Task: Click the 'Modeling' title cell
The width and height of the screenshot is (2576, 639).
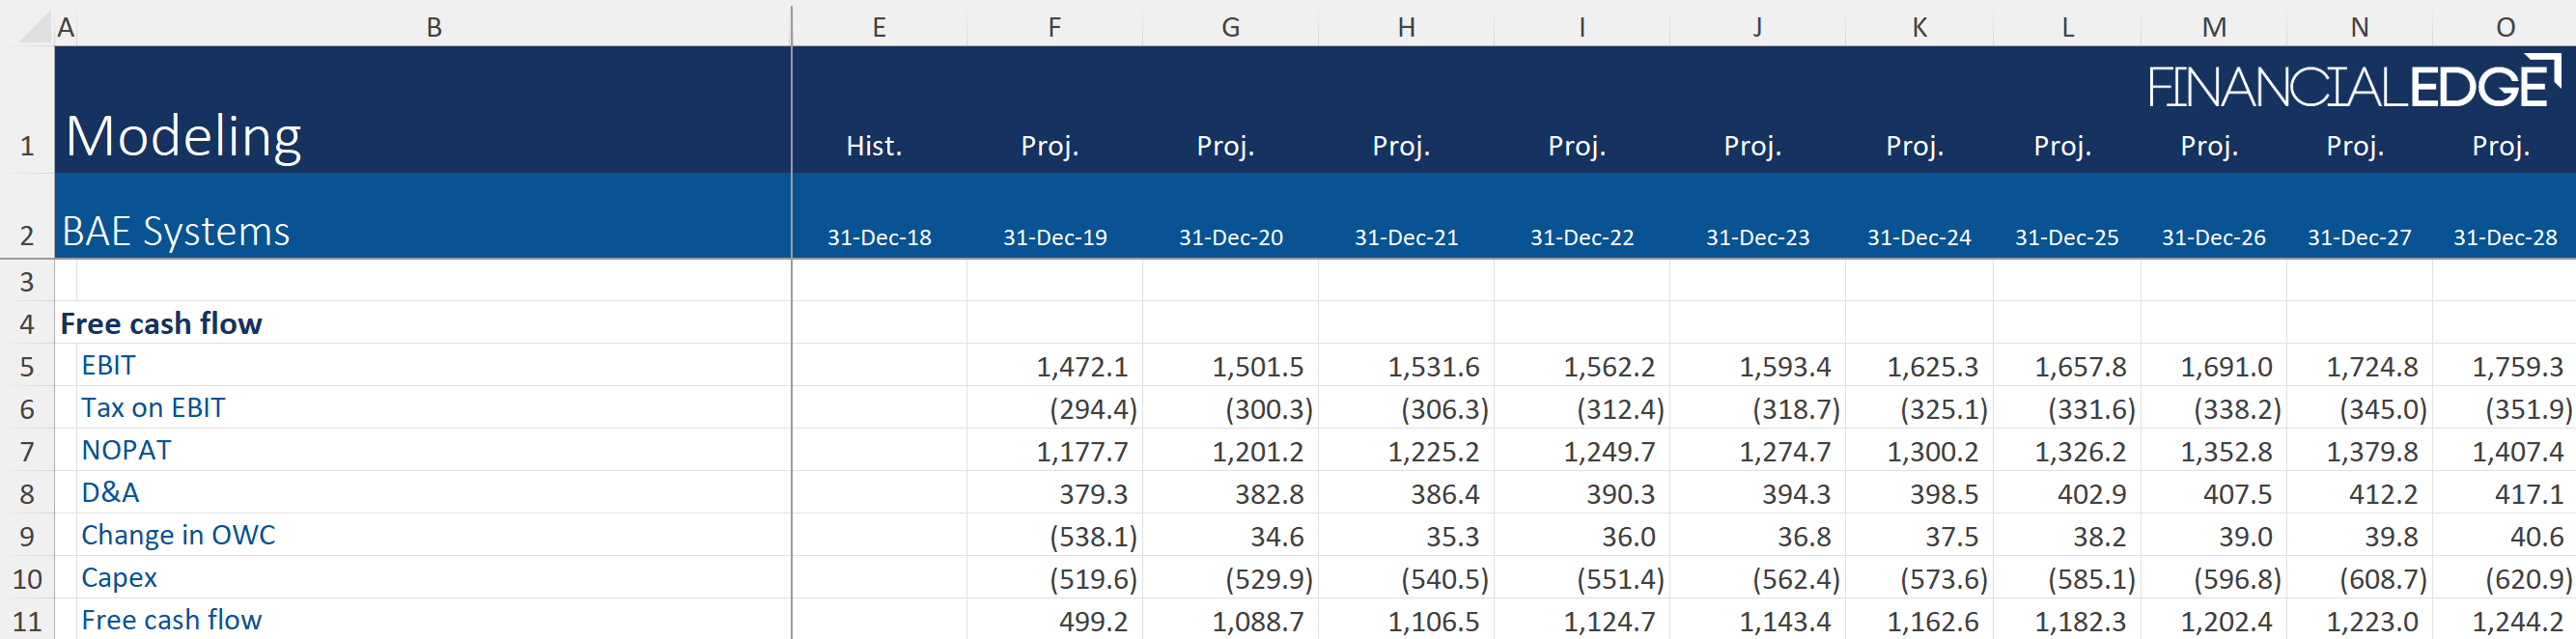Action: coord(183,136)
